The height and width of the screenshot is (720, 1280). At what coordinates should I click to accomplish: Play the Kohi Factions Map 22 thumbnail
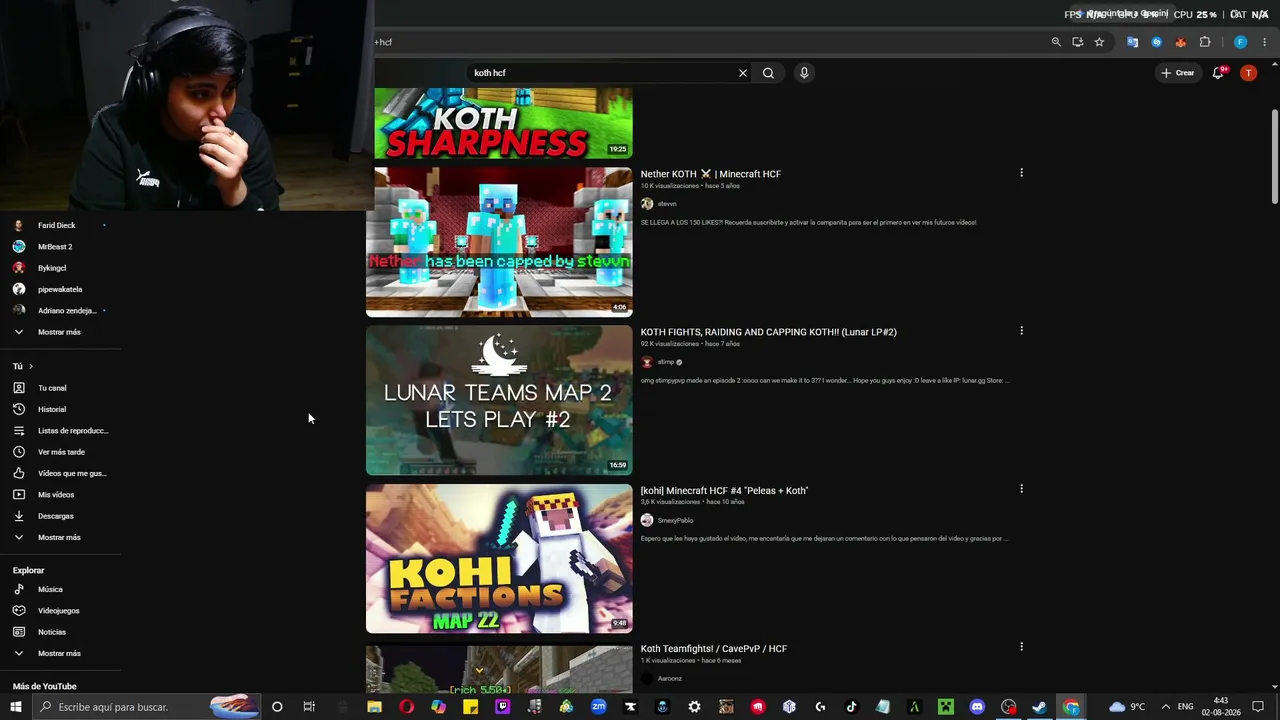[x=499, y=559]
